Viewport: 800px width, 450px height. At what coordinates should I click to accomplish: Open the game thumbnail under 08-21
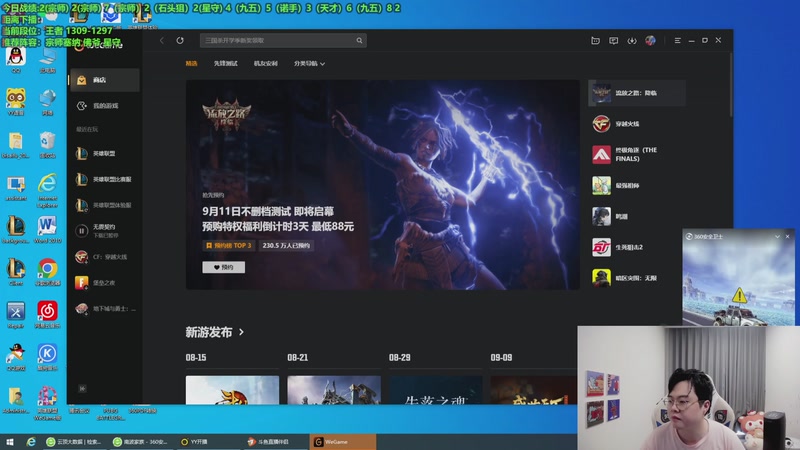click(334, 390)
